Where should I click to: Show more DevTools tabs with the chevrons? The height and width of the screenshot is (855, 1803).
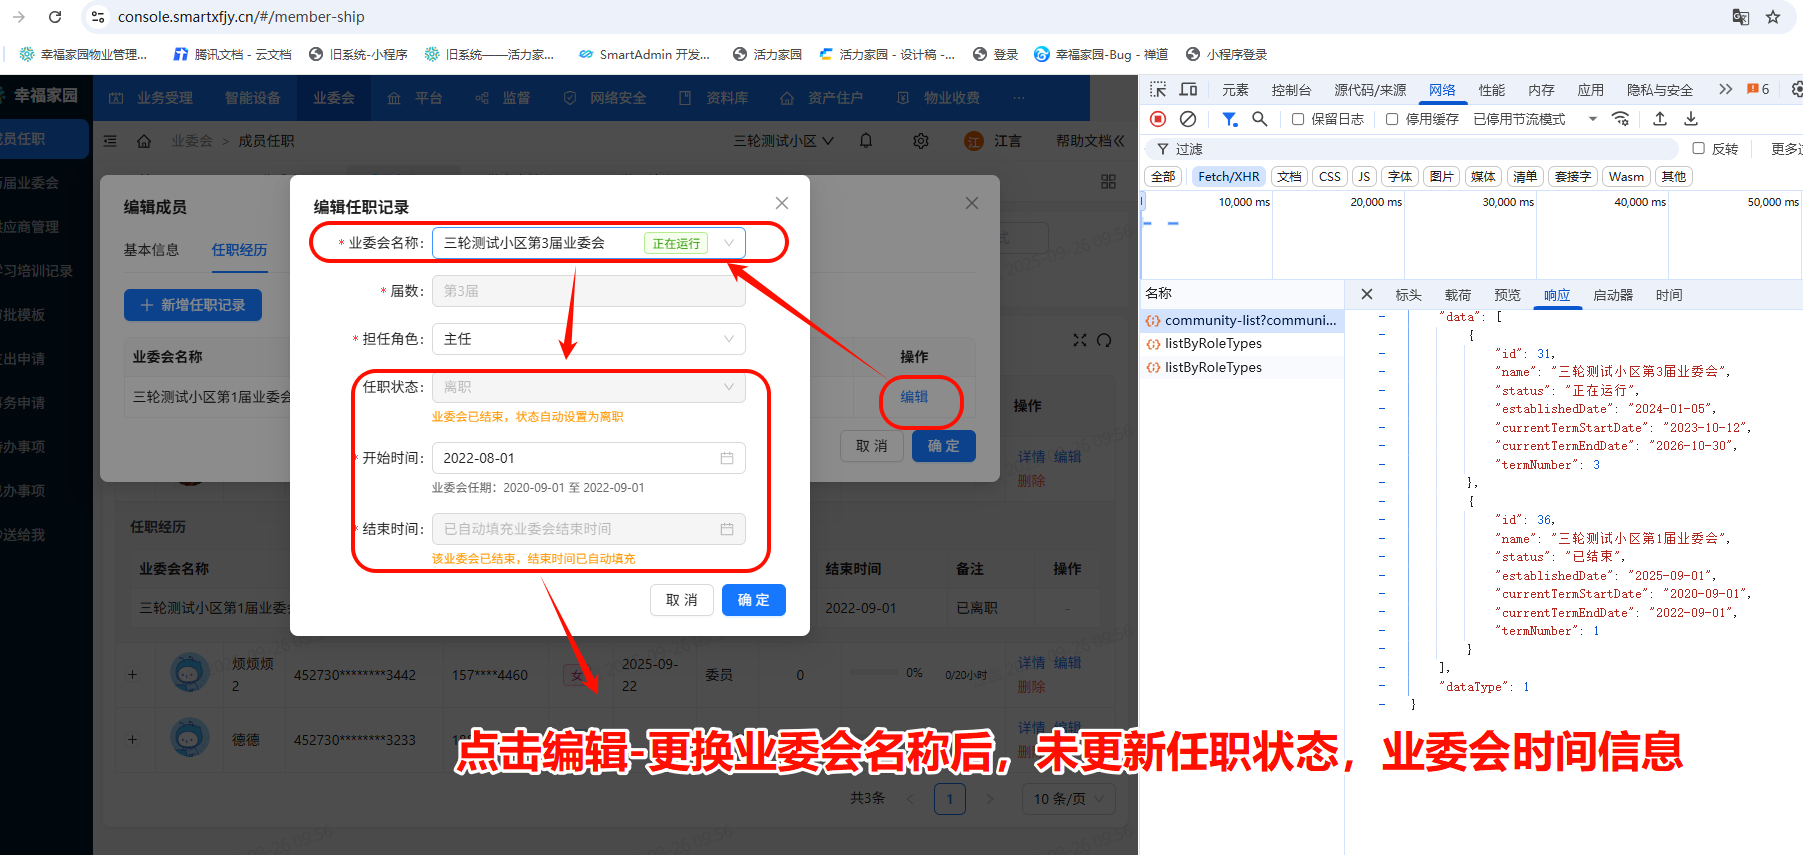pos(1725,89)
